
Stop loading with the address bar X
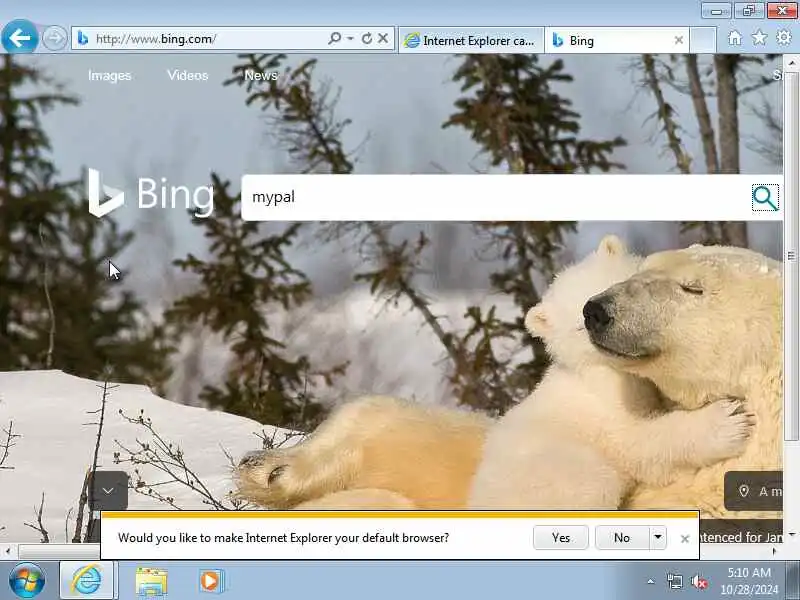[383, 38]
